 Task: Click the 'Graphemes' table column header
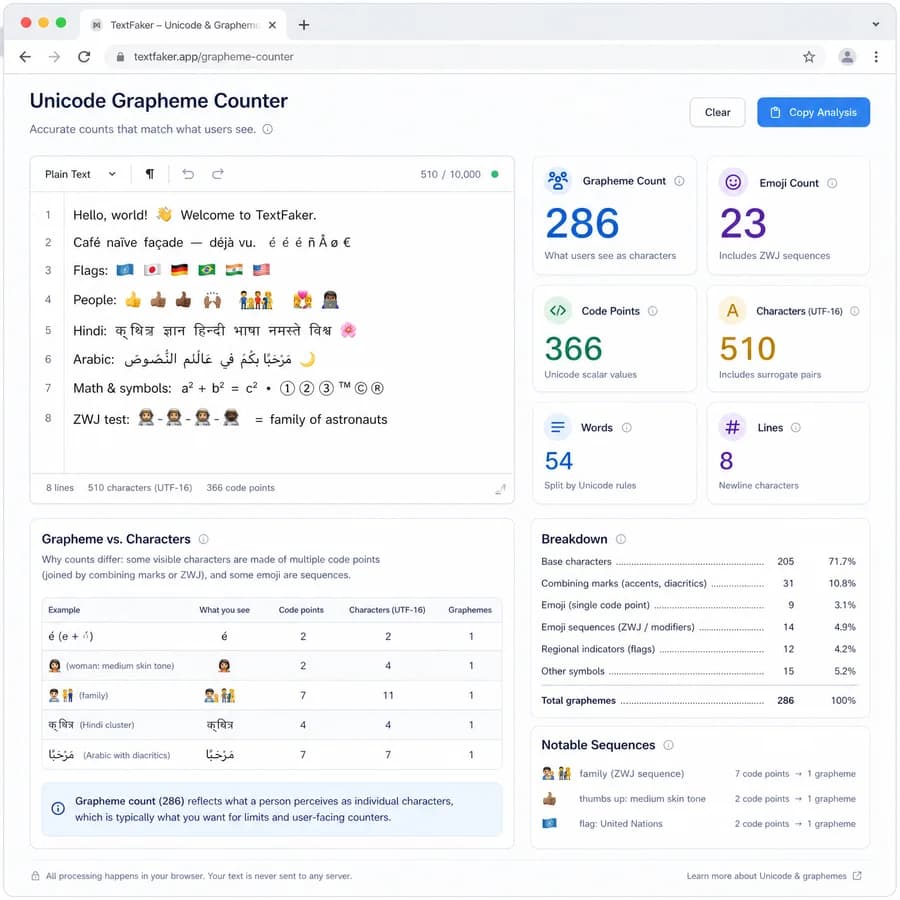click(470, 610)
